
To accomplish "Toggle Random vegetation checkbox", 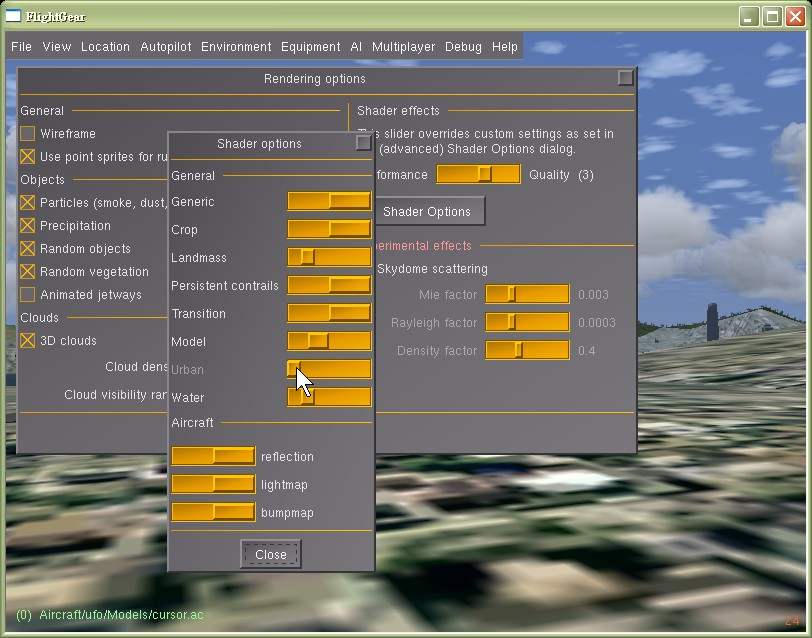I will point(27,271).
